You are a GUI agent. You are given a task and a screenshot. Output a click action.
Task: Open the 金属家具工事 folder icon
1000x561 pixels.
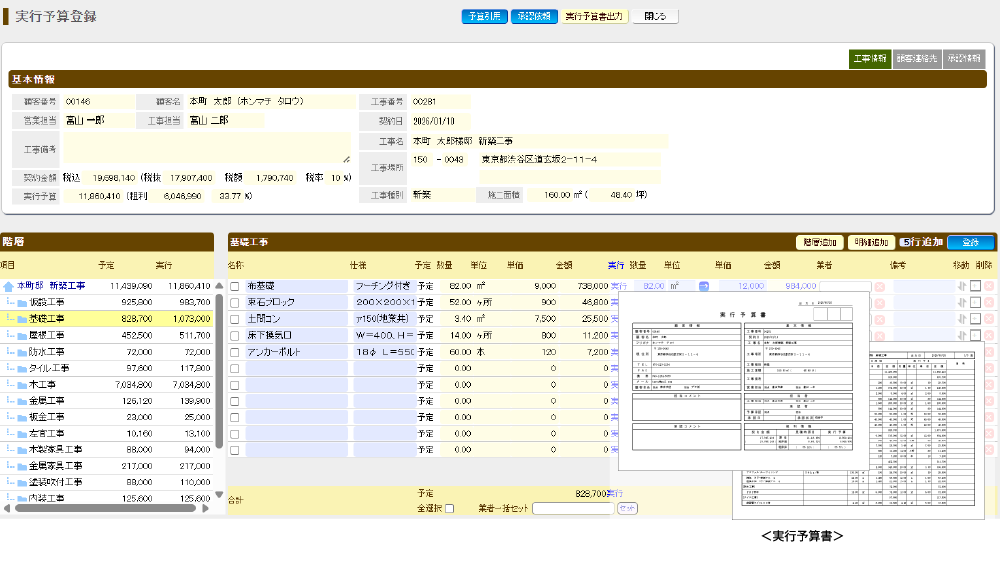[x=22, y=466]
